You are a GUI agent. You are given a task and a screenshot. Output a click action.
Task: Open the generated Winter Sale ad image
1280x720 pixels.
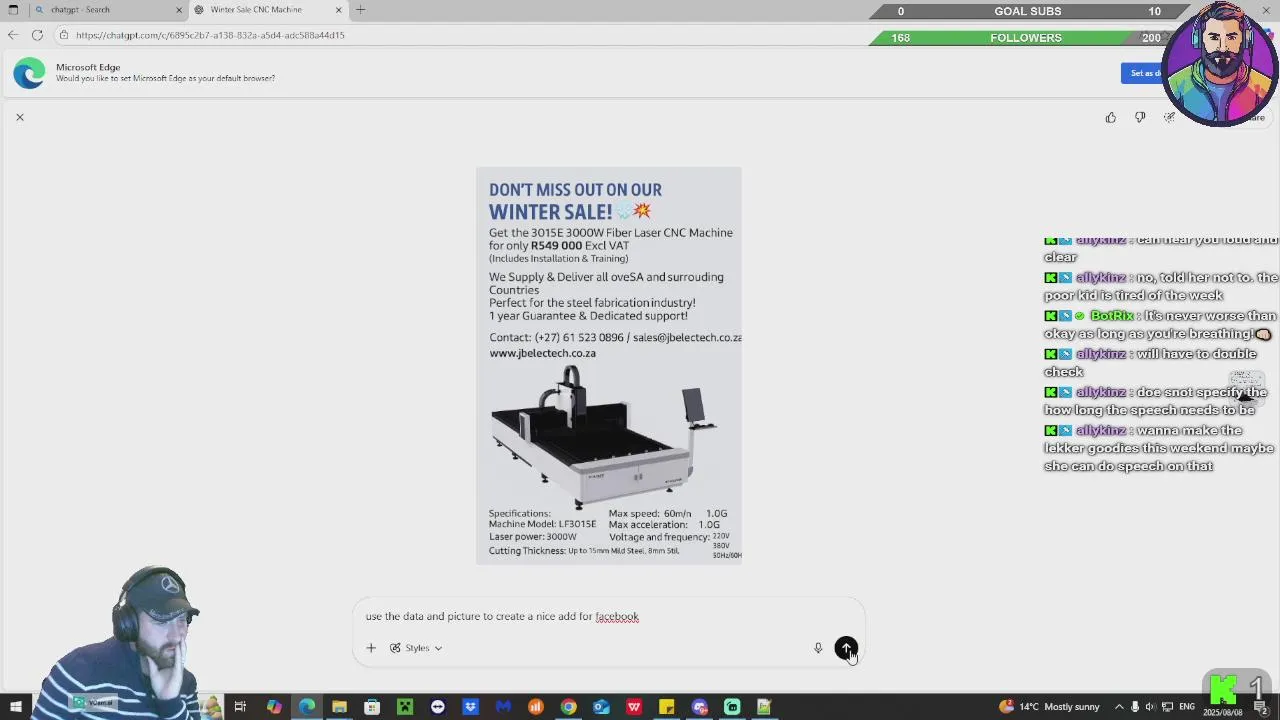click(x=608, y=366)
